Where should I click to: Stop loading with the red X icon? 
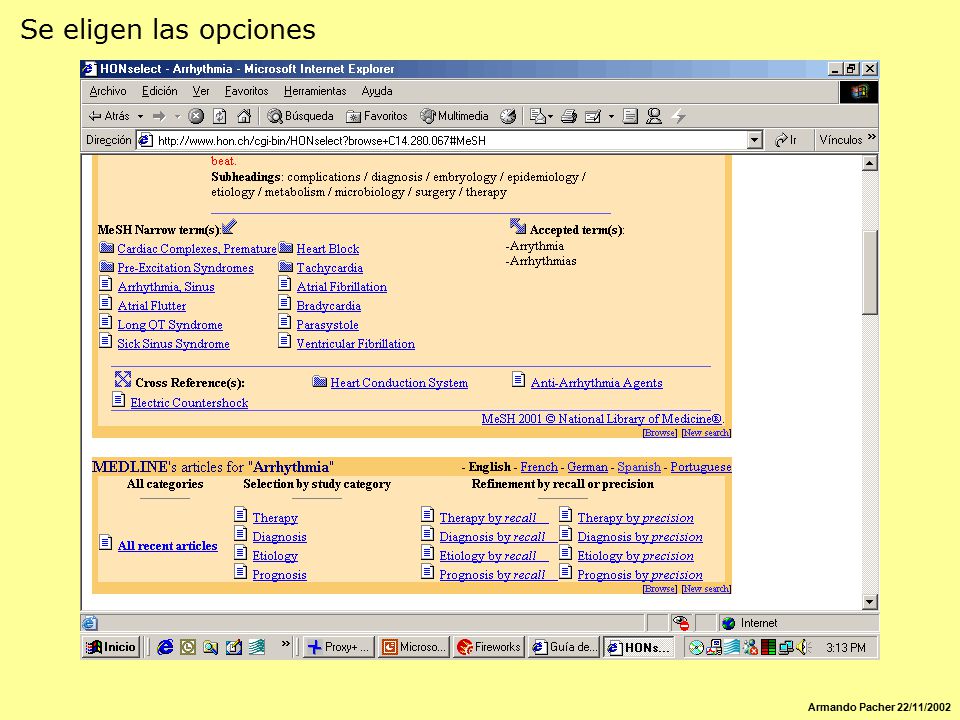point(196,116)
